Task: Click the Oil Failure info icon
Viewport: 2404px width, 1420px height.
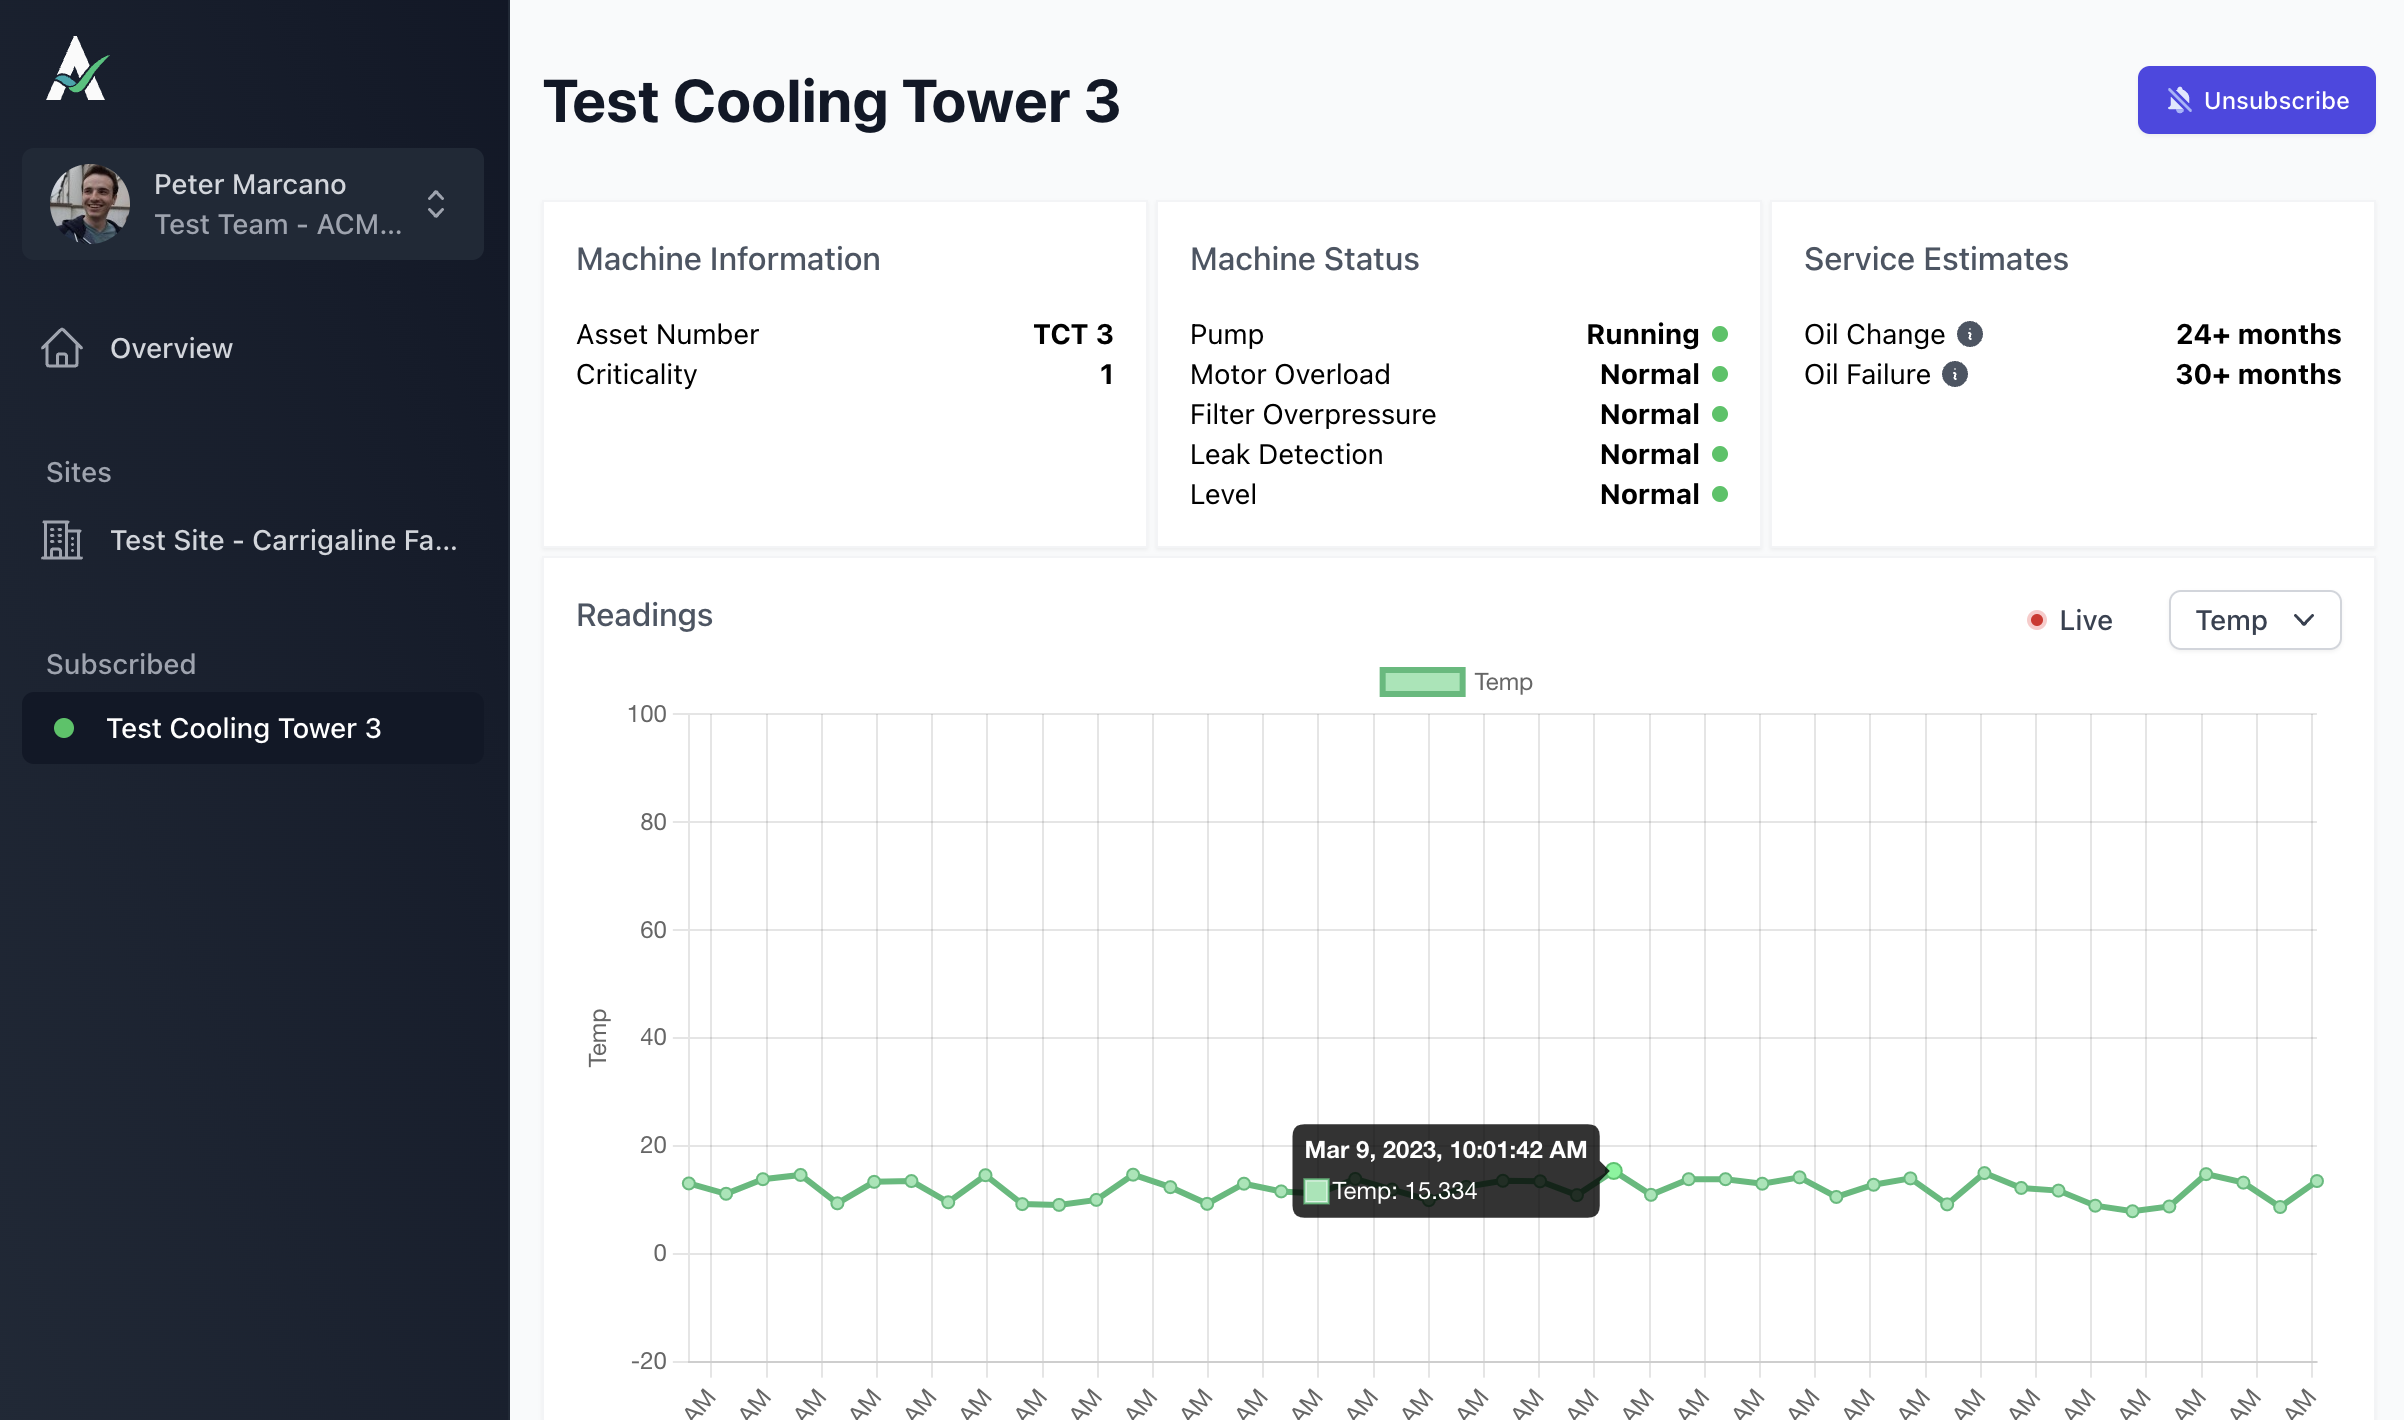Action: [x=1955, y=374]
